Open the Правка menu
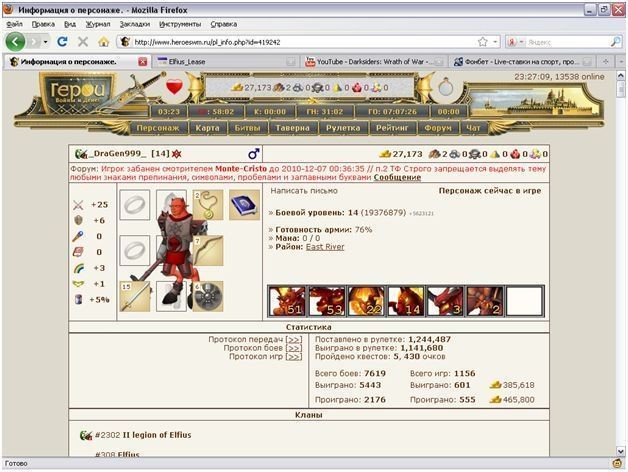Viewport: 628px width, 472px height. coord(43,24)
